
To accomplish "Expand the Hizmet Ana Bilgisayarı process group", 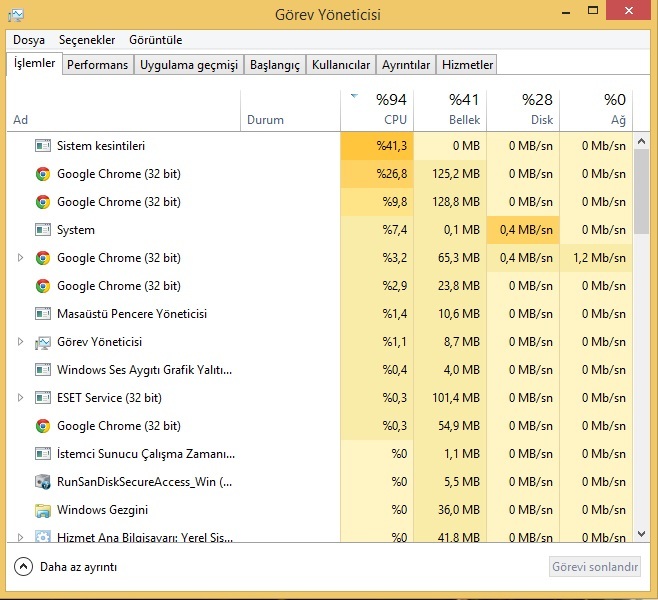I will coord(20,537).
